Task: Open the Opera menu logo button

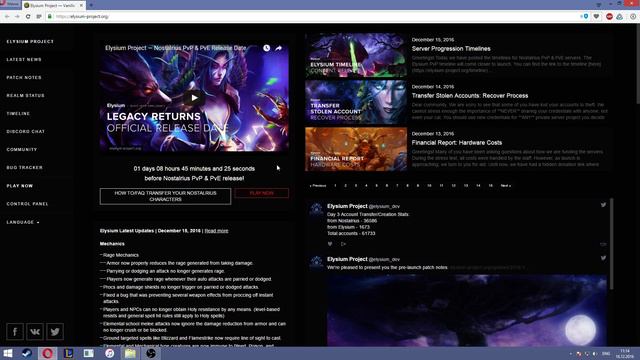Action: tap(10, 4)
